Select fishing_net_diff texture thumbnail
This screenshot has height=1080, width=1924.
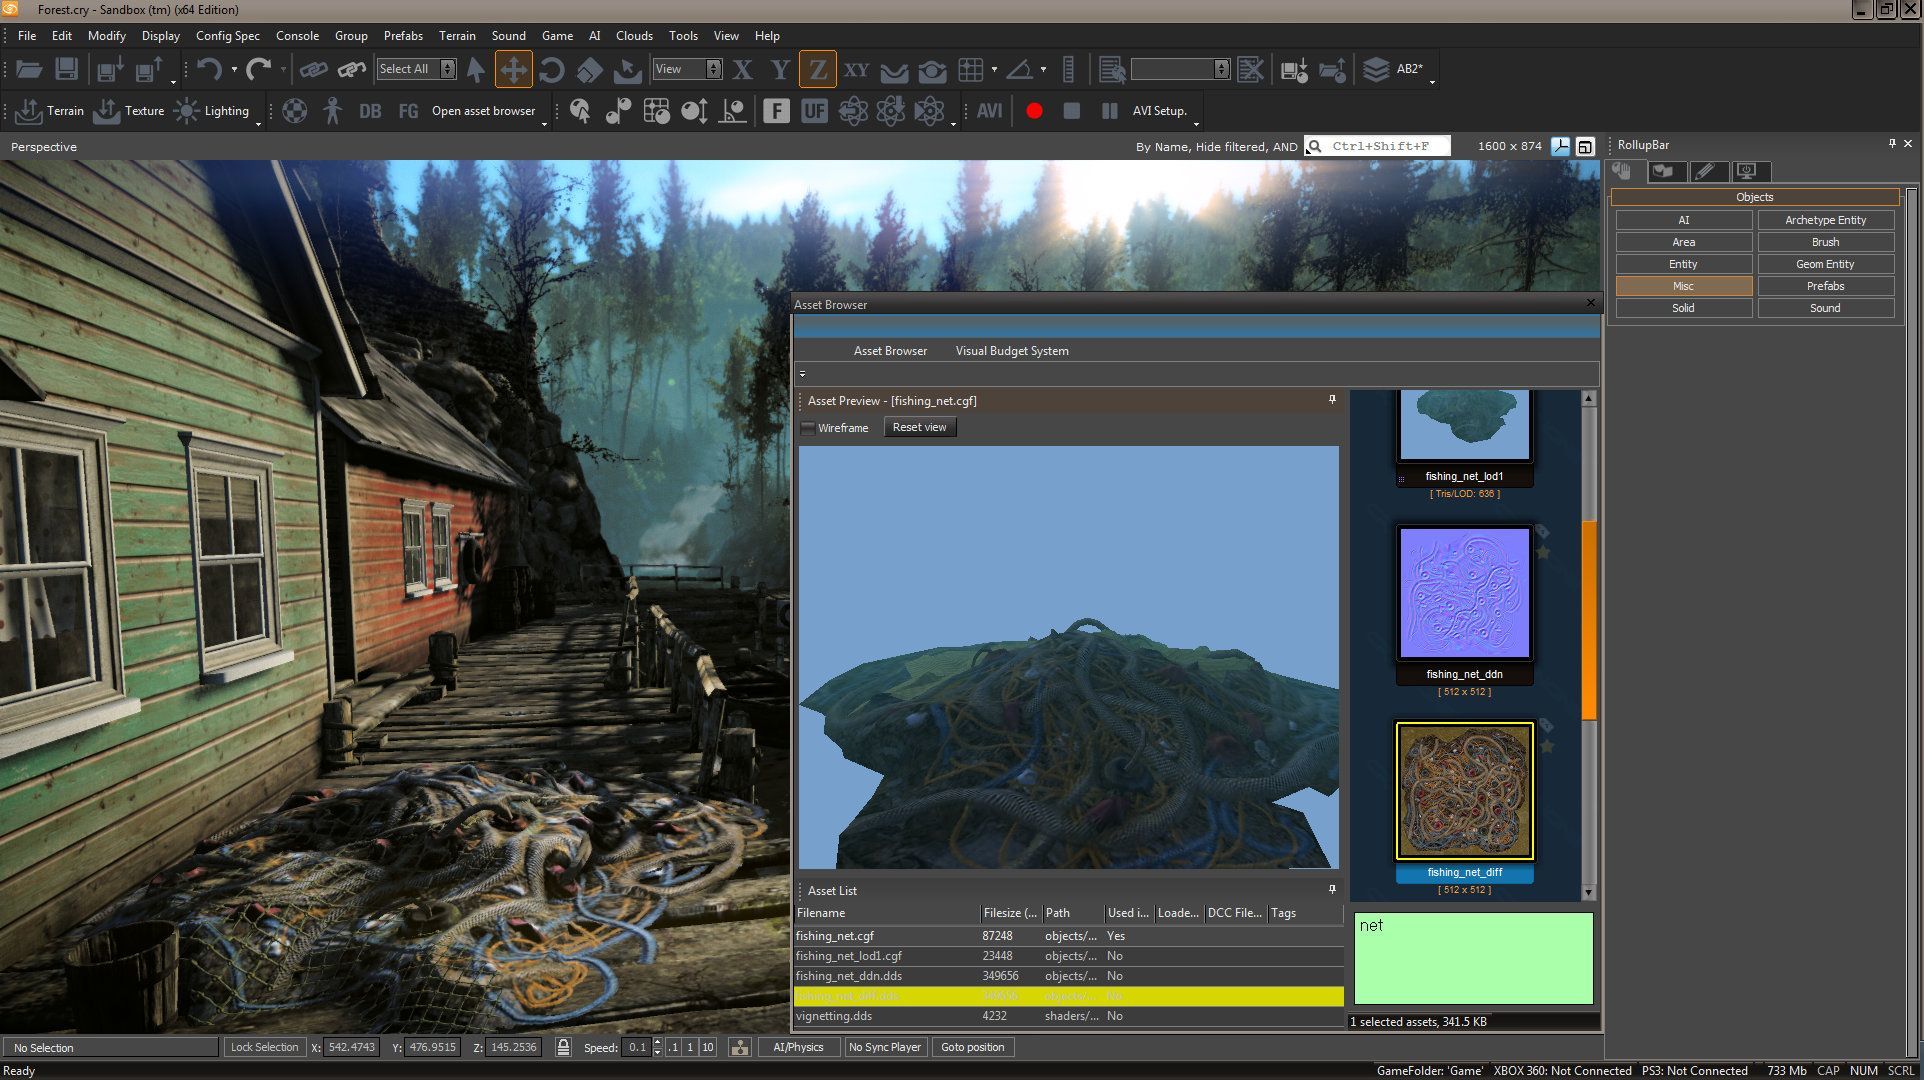coord(1464,791)
